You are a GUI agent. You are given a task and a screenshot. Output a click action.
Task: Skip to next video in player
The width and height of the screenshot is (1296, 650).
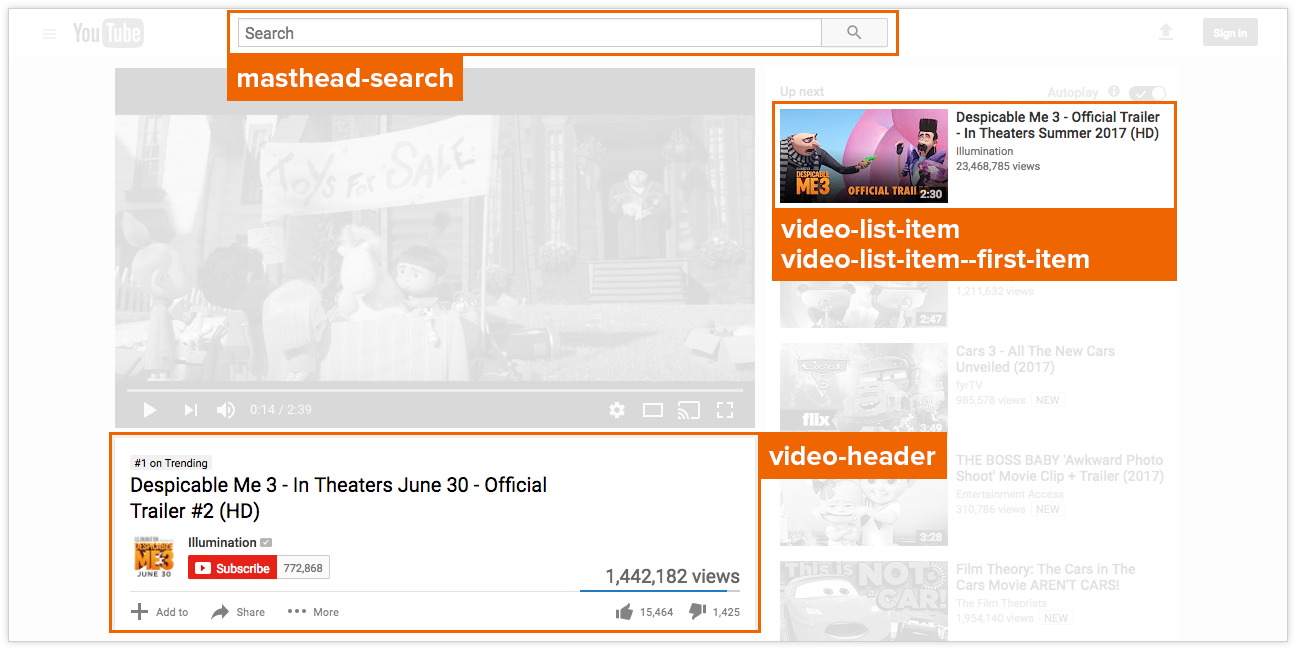coord(190,410)
